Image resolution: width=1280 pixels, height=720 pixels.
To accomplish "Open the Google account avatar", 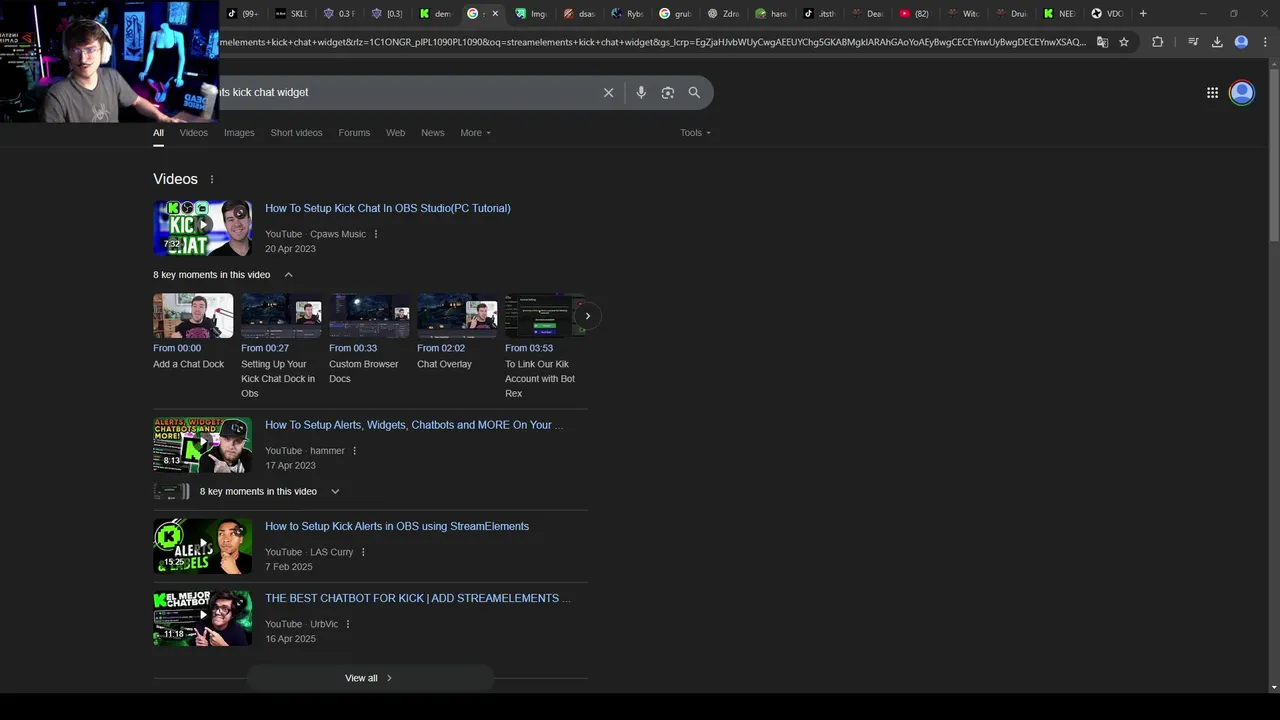I will (1242, 93).
